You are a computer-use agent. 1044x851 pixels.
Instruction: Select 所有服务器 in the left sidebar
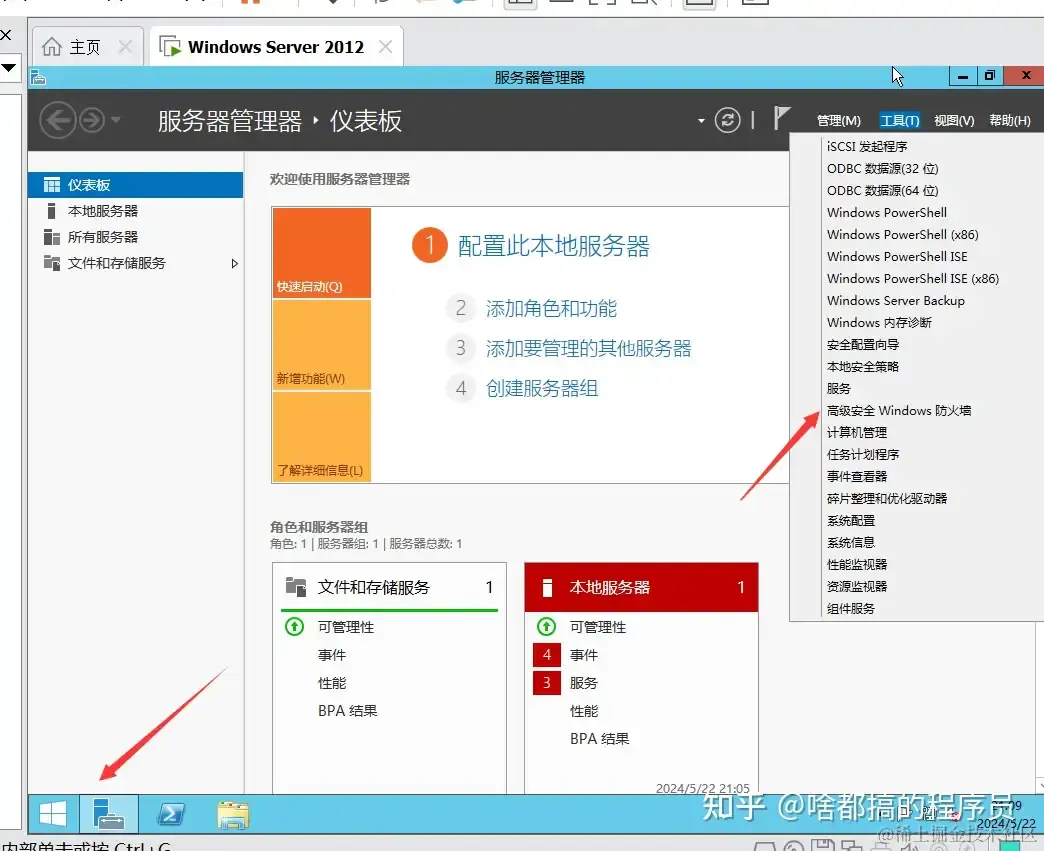136,237
